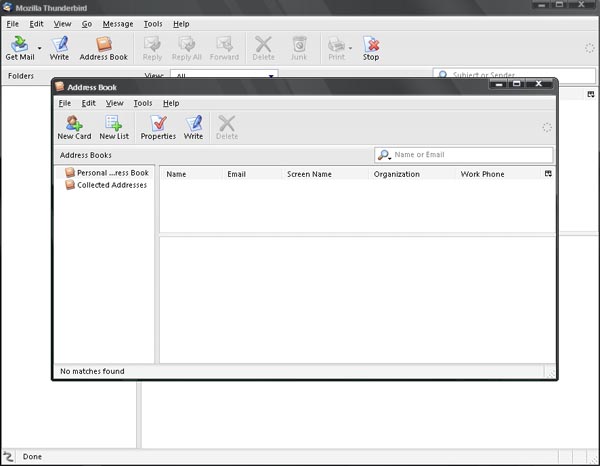
Task: Open the Go menu
Action: (87, 24)
